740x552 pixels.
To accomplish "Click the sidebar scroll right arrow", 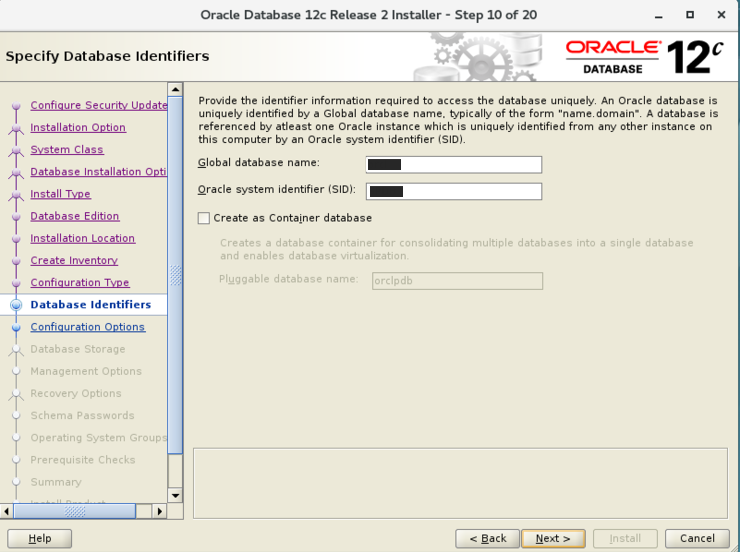I will click(x=160, y=511).
